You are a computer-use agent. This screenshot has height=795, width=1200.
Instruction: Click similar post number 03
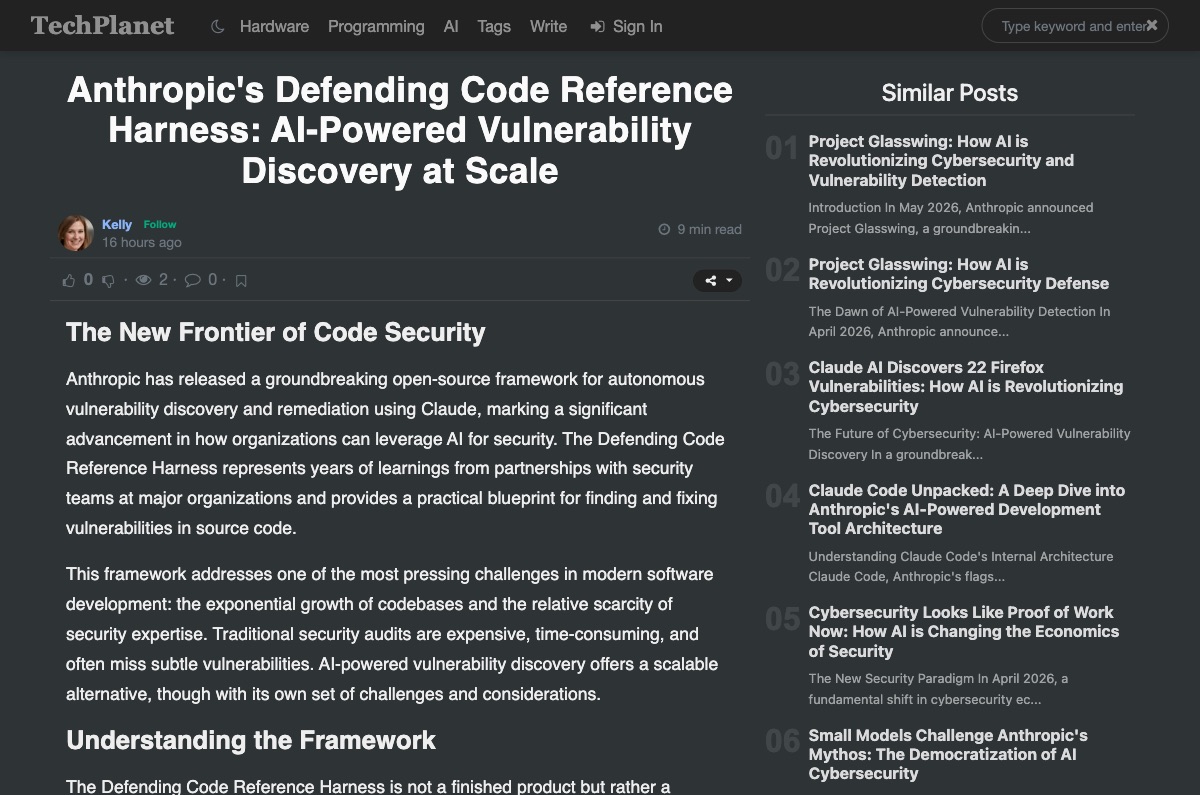[x=782, y=375]
